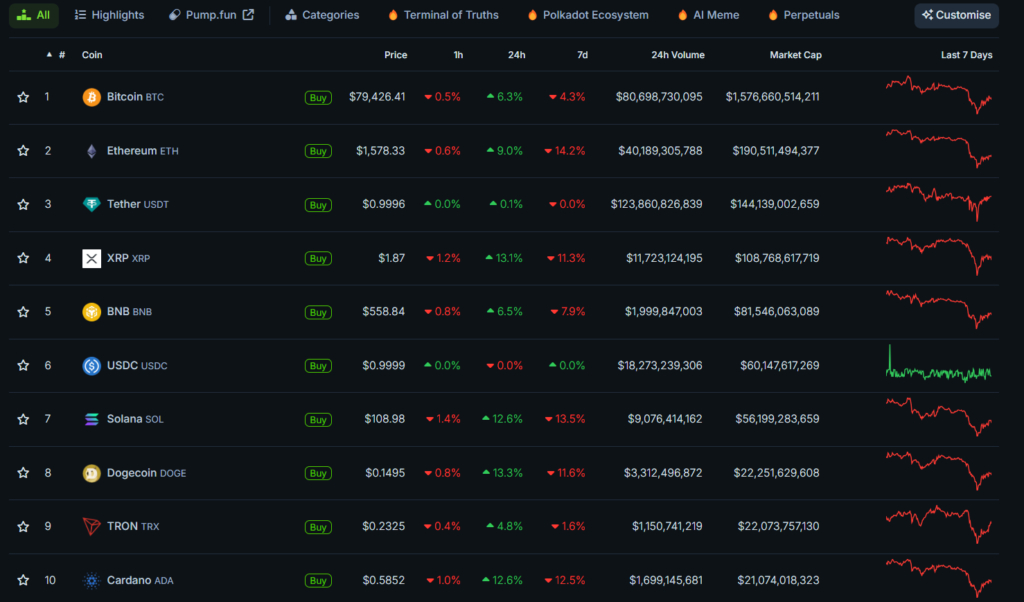Toggle the favorite star for BNB

(23, 312)
